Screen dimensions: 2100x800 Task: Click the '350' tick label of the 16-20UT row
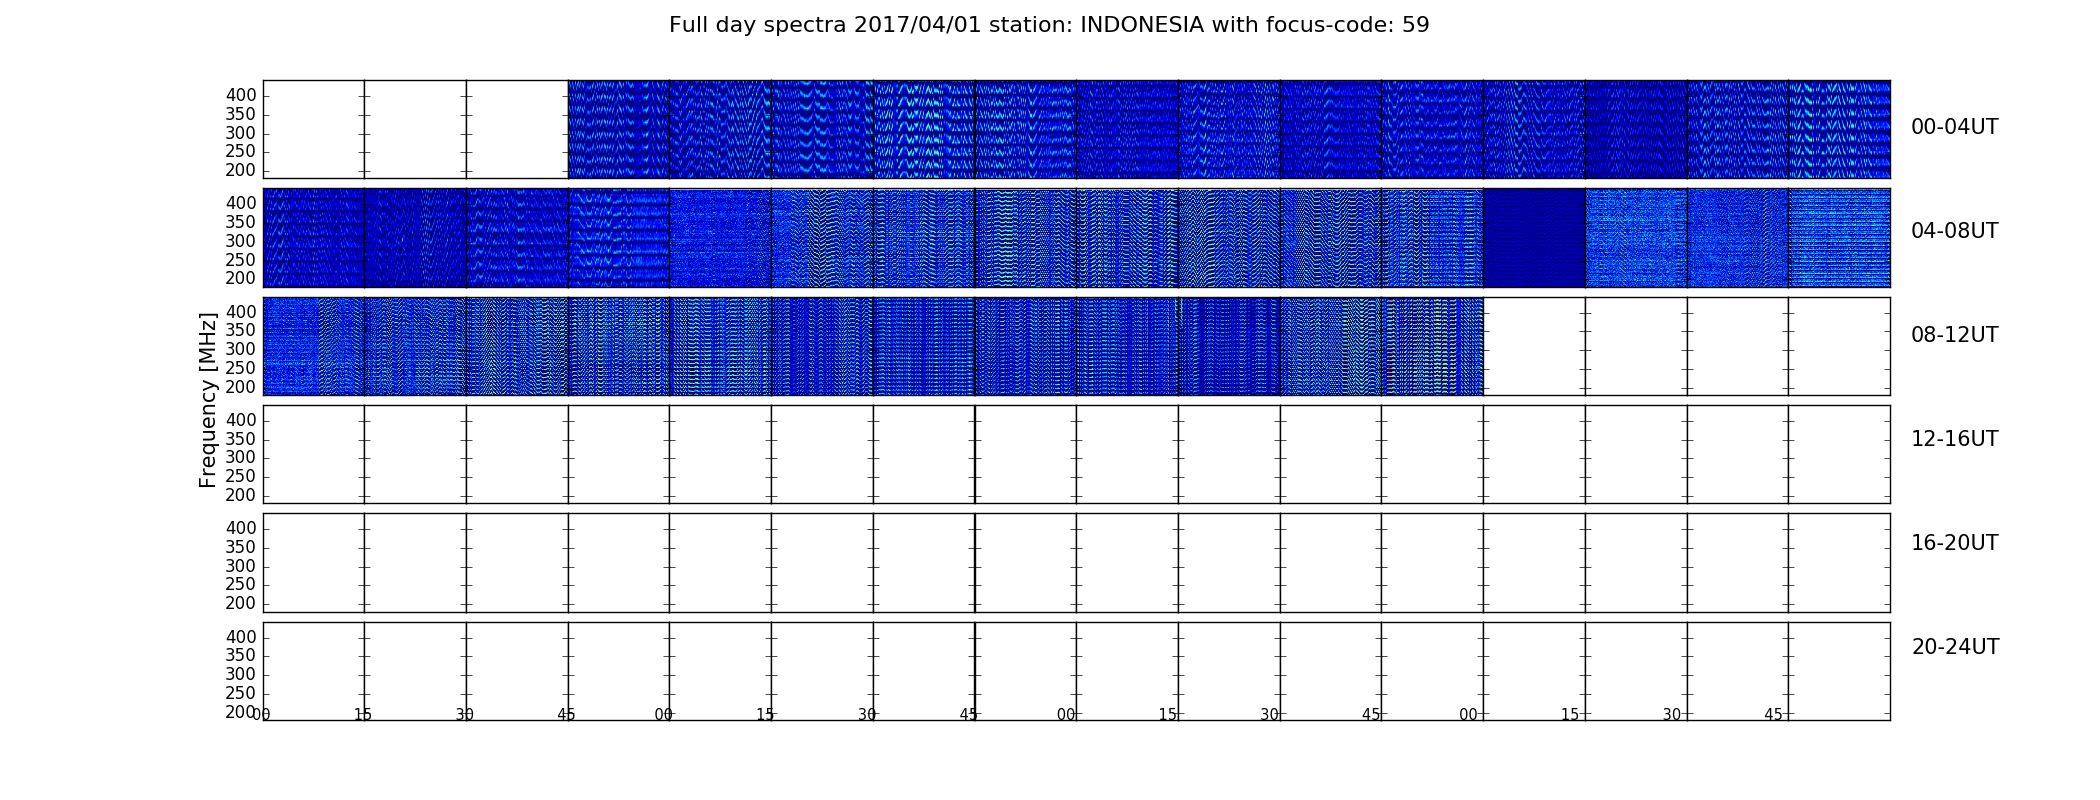(x=241, y=548)
